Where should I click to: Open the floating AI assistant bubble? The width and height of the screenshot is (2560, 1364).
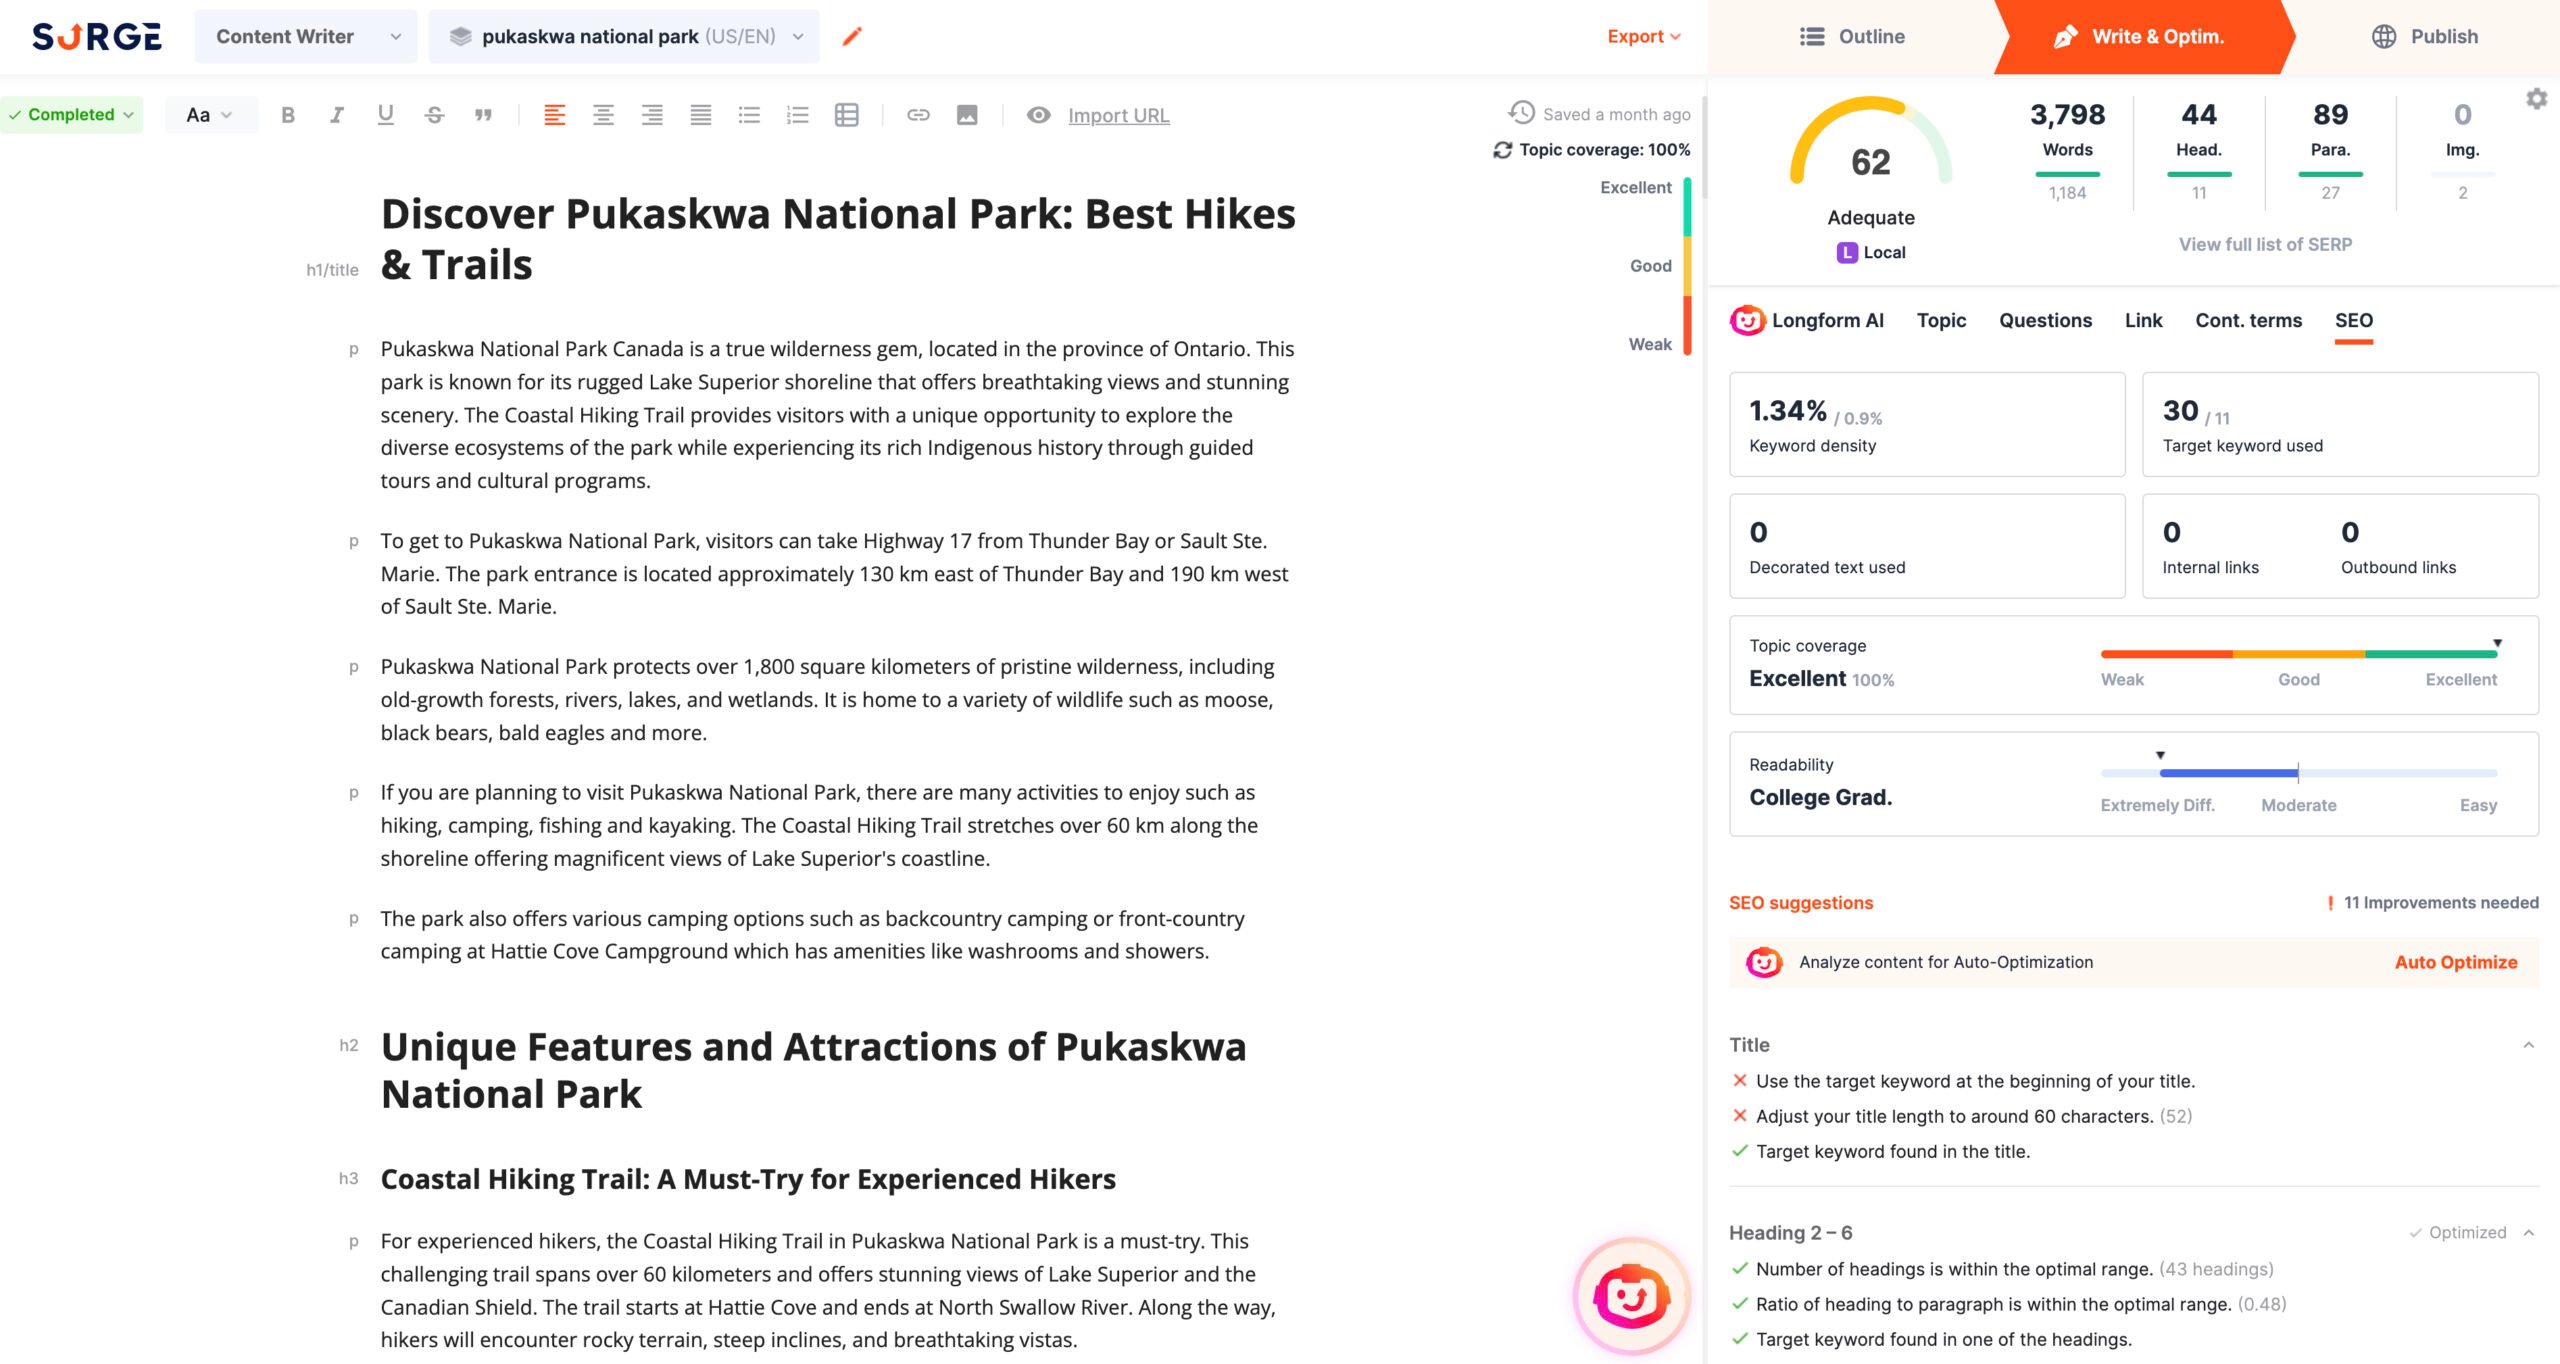pyautogui.click(x=1631, y=1296)
